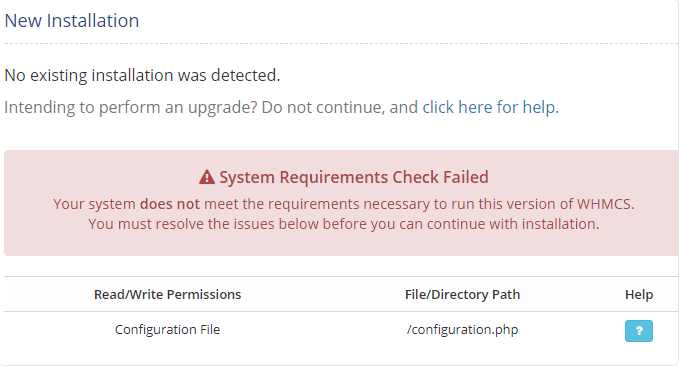681x366 pixels.
Task: Click the "New Installation" heading
Action: [72, 21]
